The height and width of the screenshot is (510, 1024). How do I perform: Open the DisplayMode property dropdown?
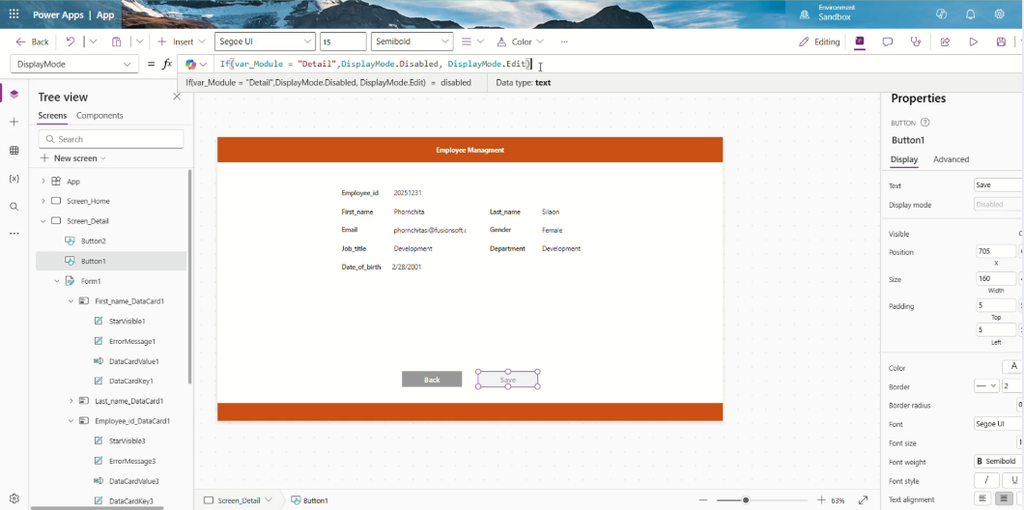(74, 64)
